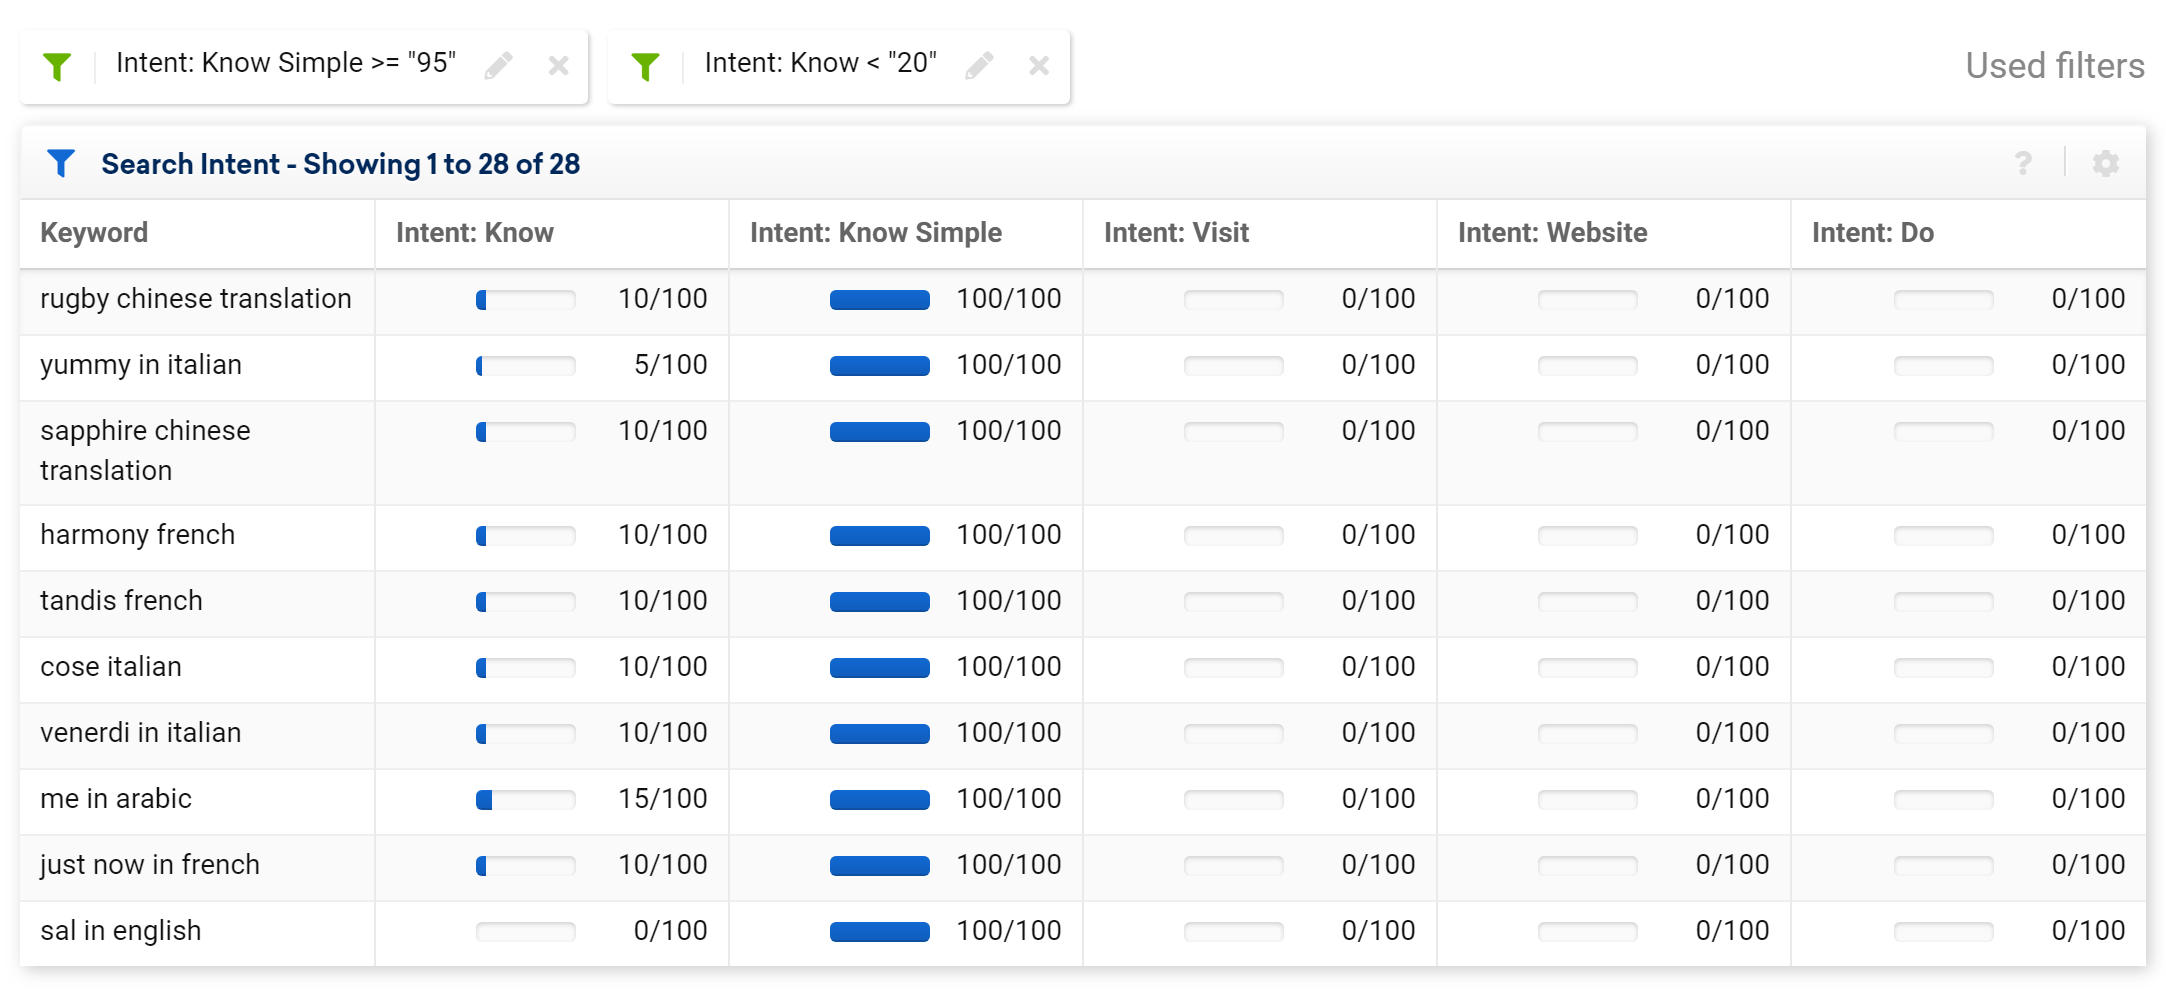Select keyword 'sal in english'
Viewport: 2166px width, 1006px height.
coord(121,931)
